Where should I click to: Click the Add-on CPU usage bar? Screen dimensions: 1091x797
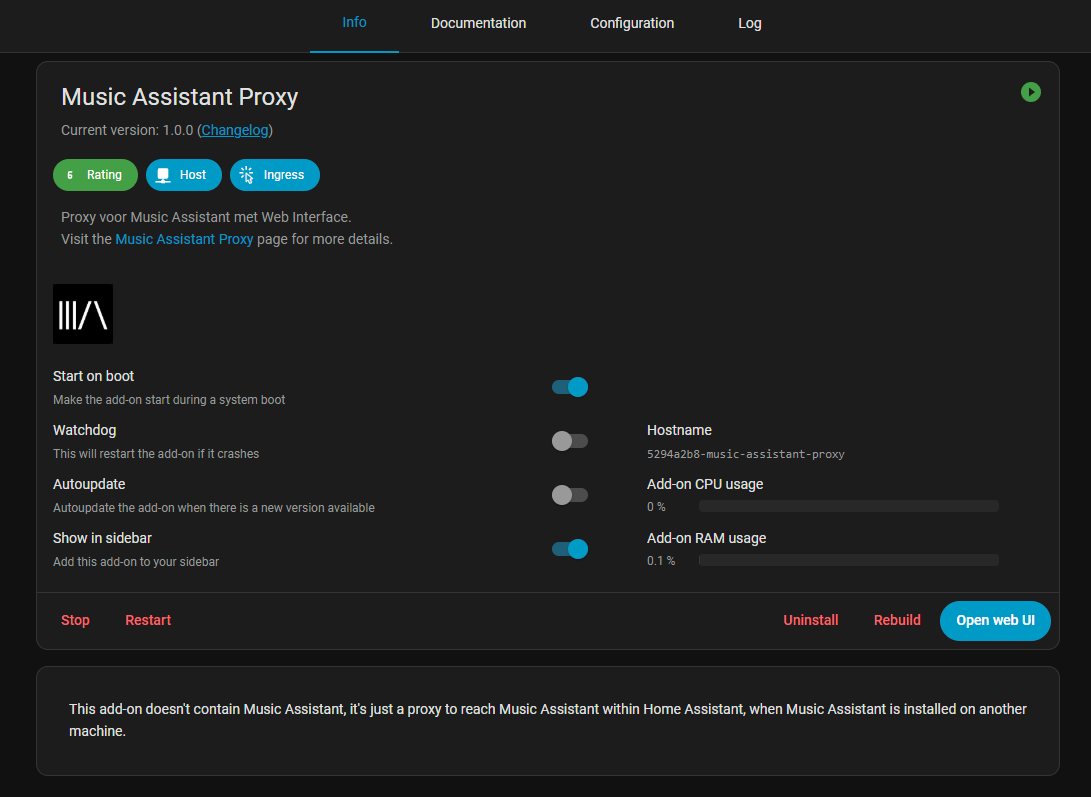pyautogui.click(x=849, y=506)
